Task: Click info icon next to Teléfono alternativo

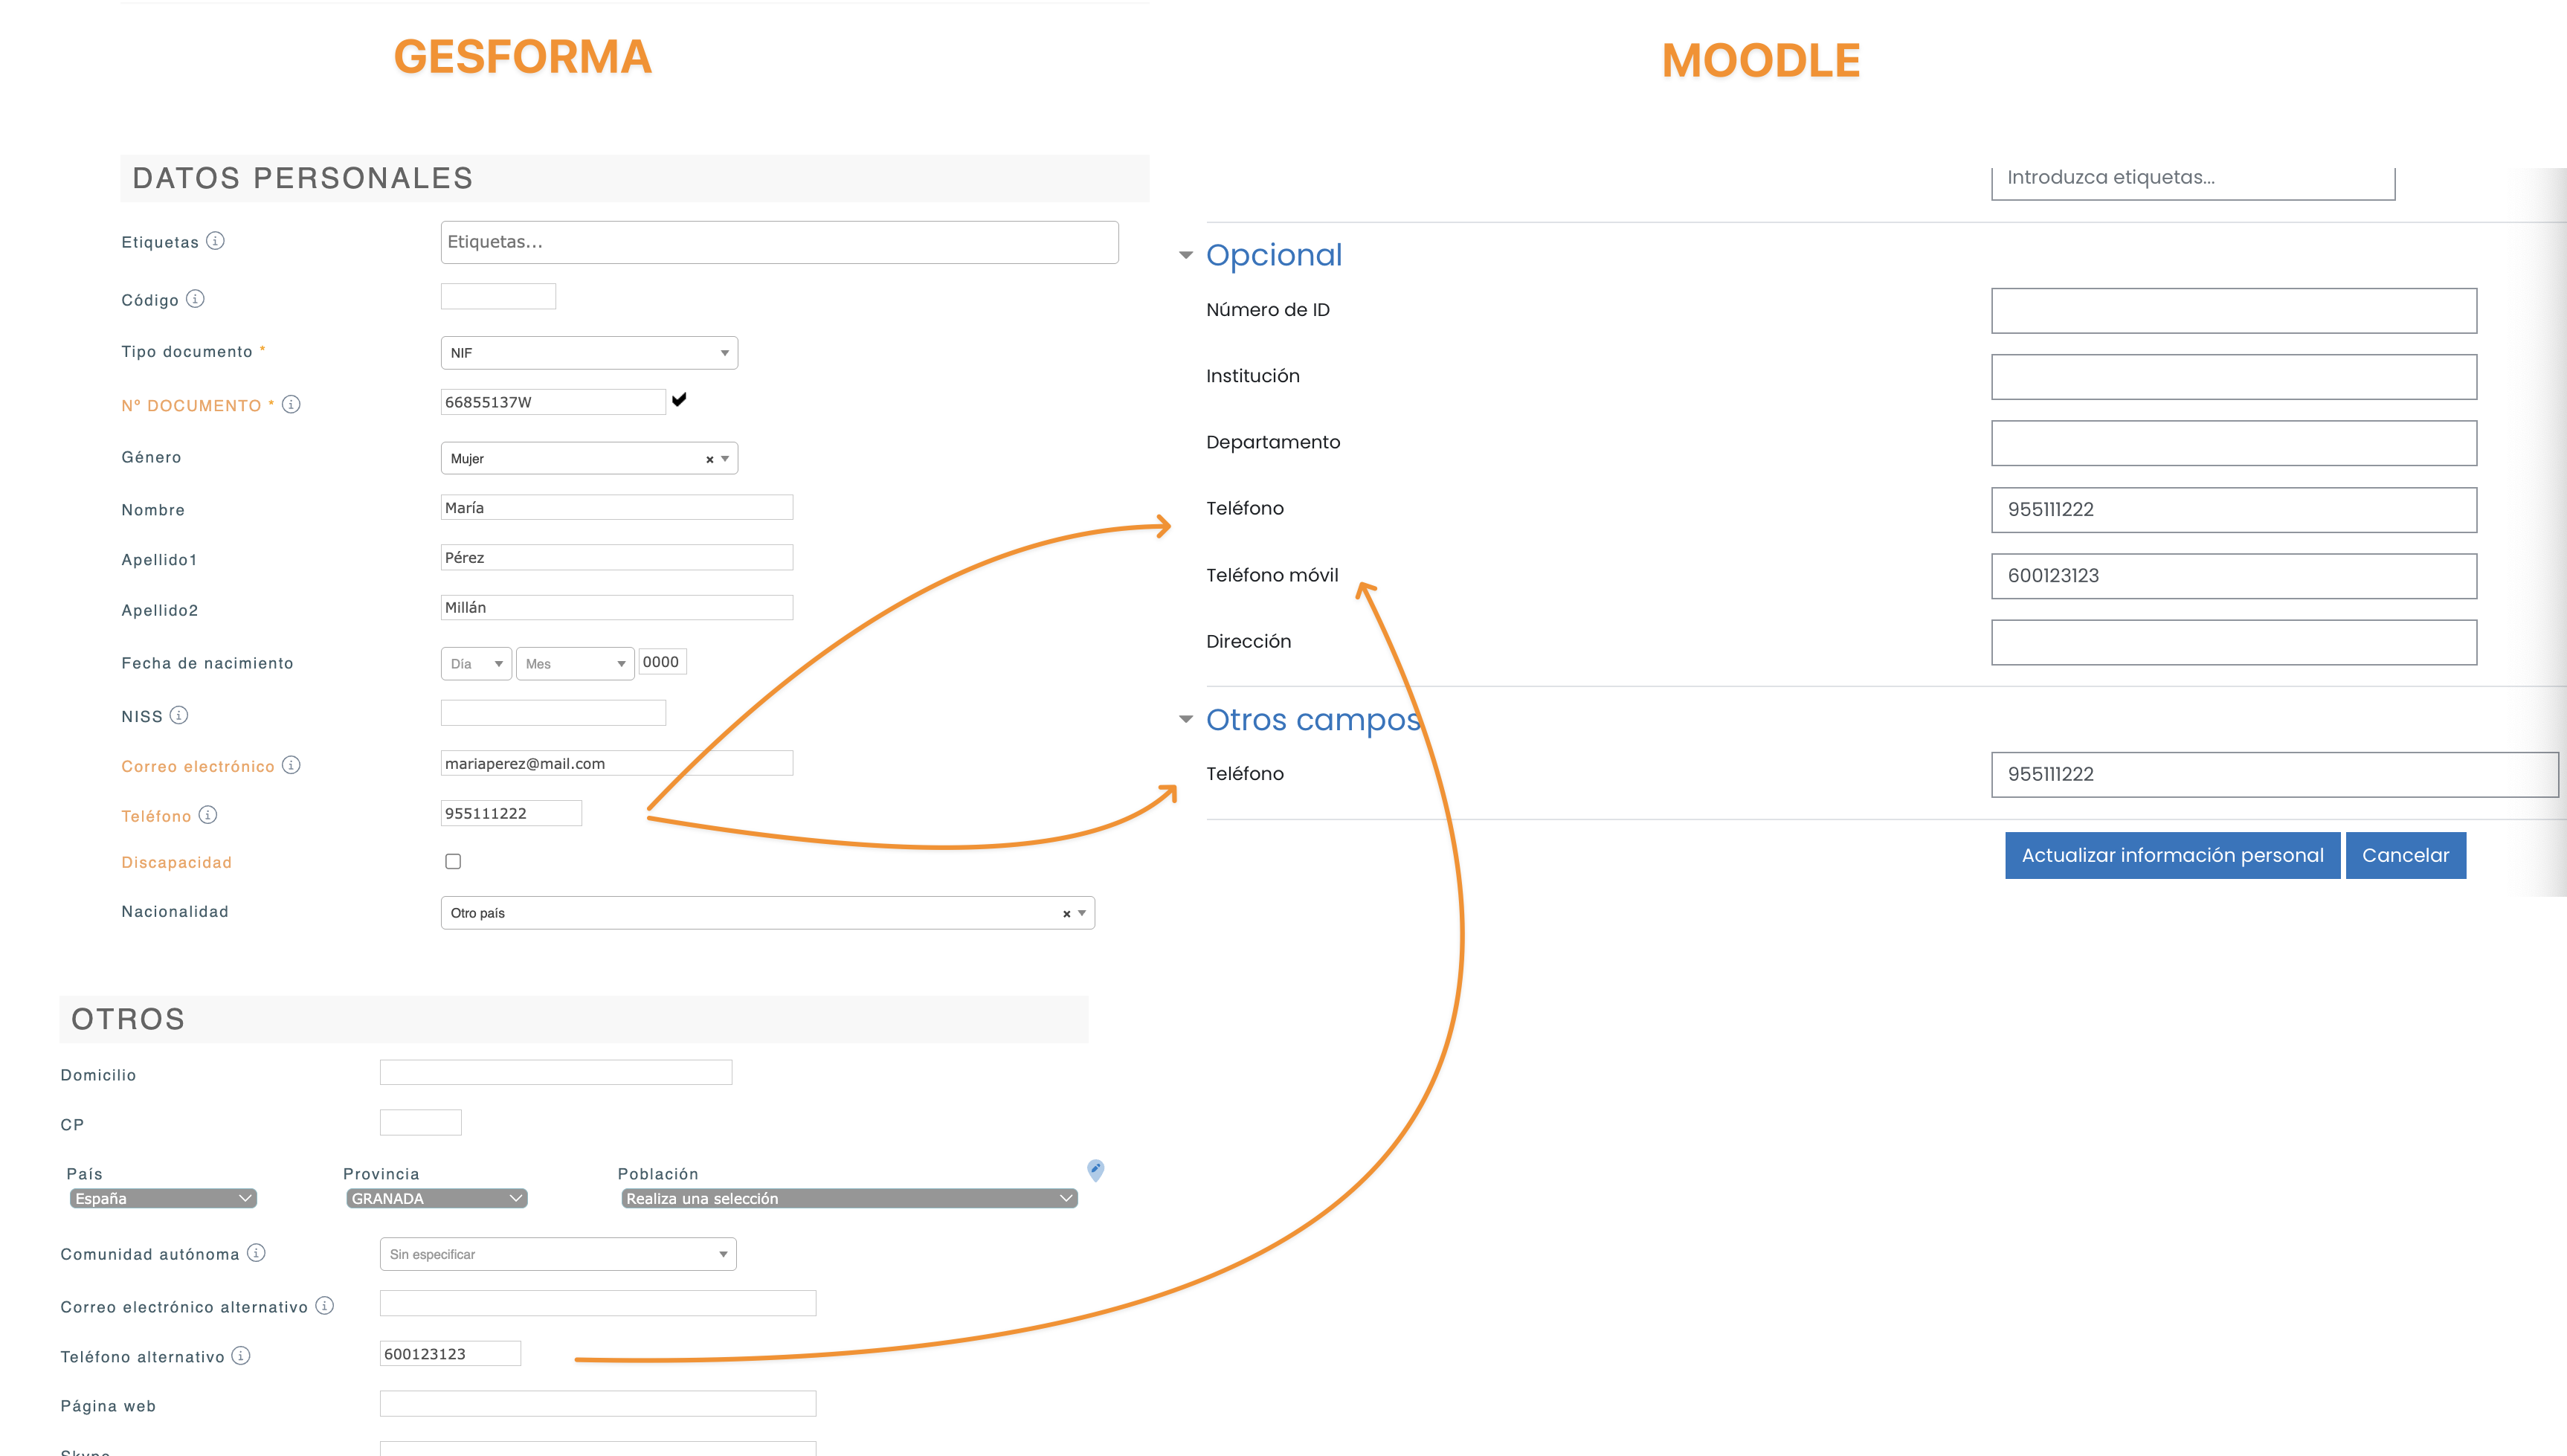Action: click(x=241, y=1355)
